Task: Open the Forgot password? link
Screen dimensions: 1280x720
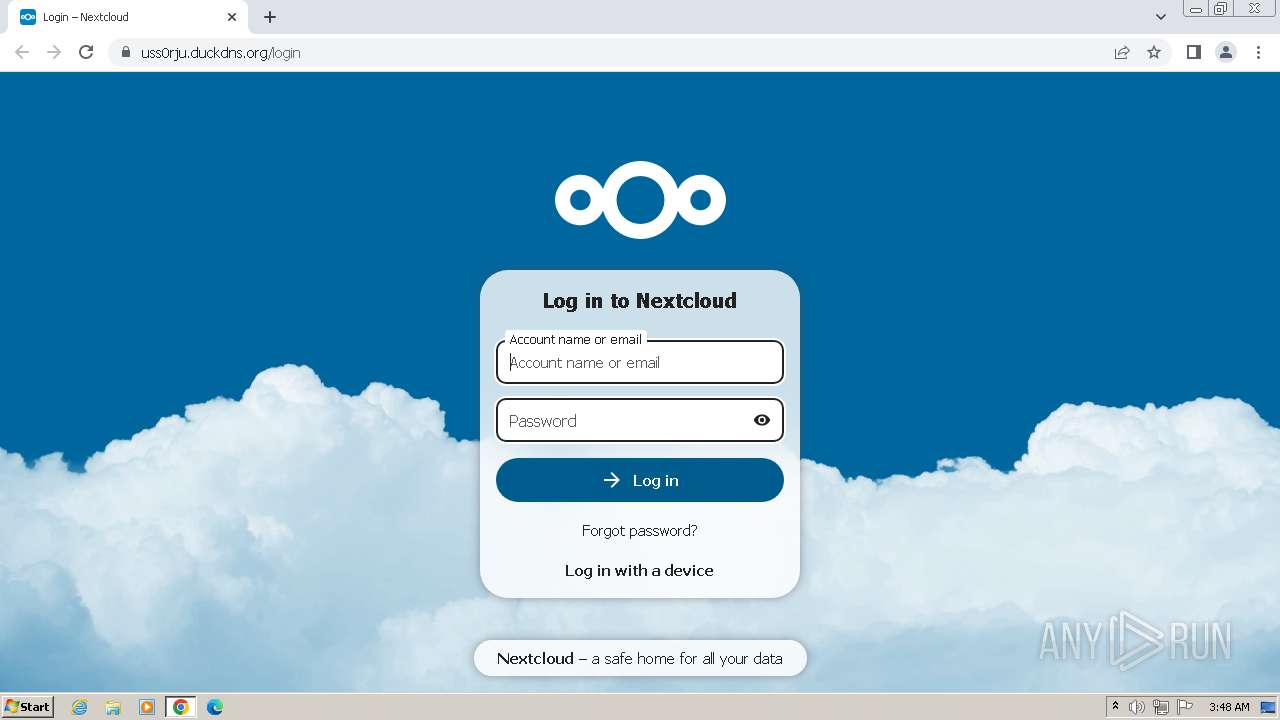Action: [x=640, y=530]
